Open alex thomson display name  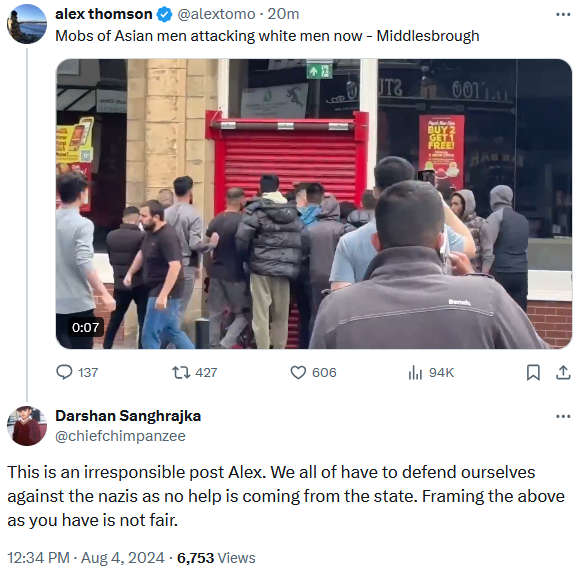tap(104, 14)
